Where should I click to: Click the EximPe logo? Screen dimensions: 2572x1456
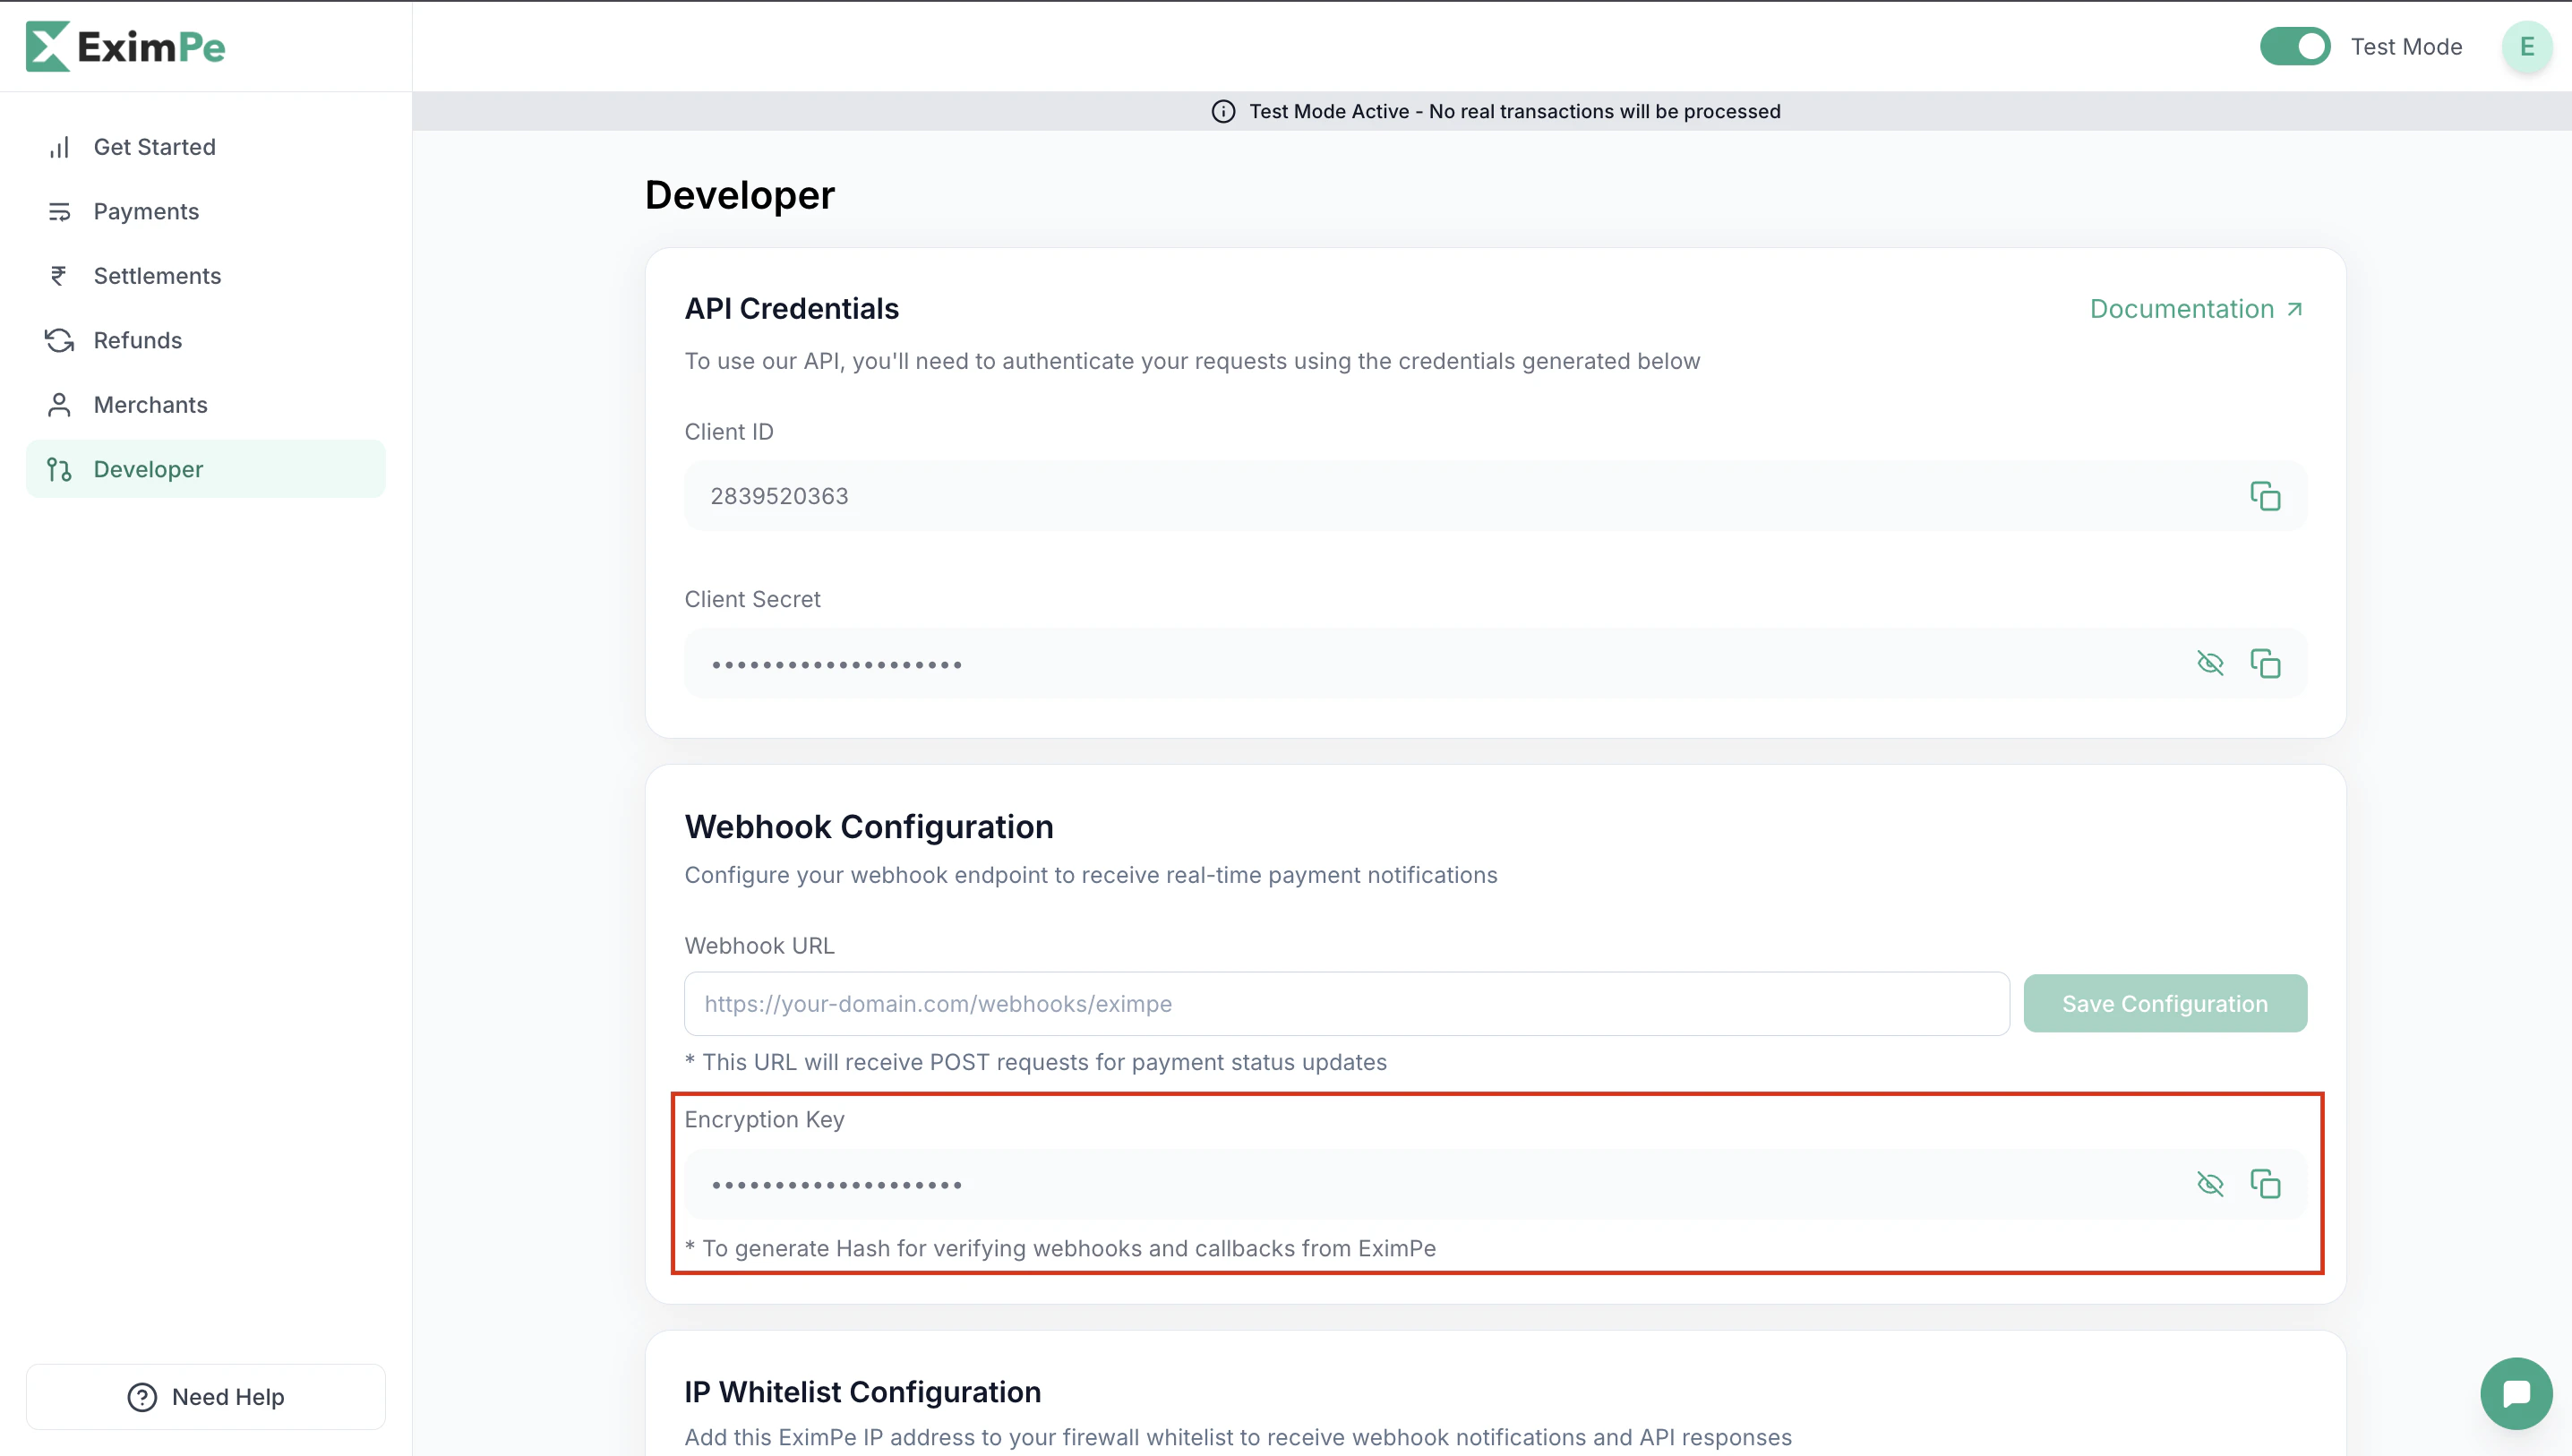pos(124,46)
